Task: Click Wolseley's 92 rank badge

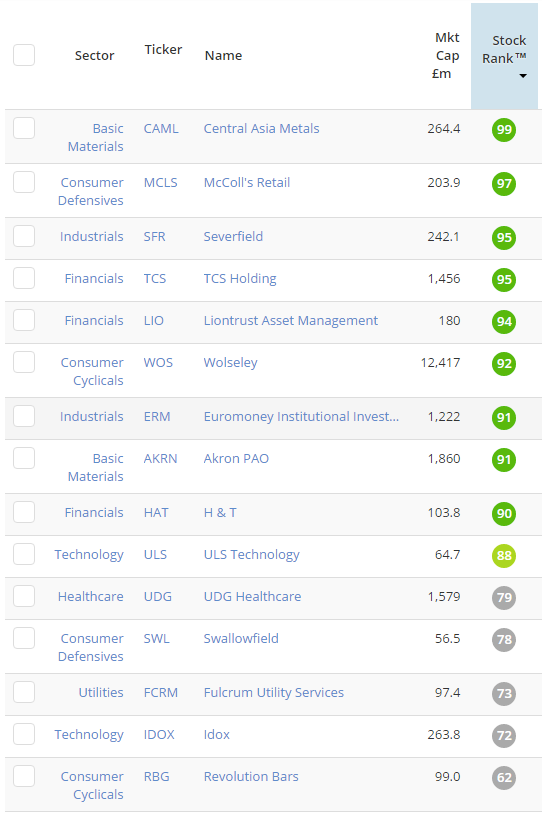Action: click(503, 364)
